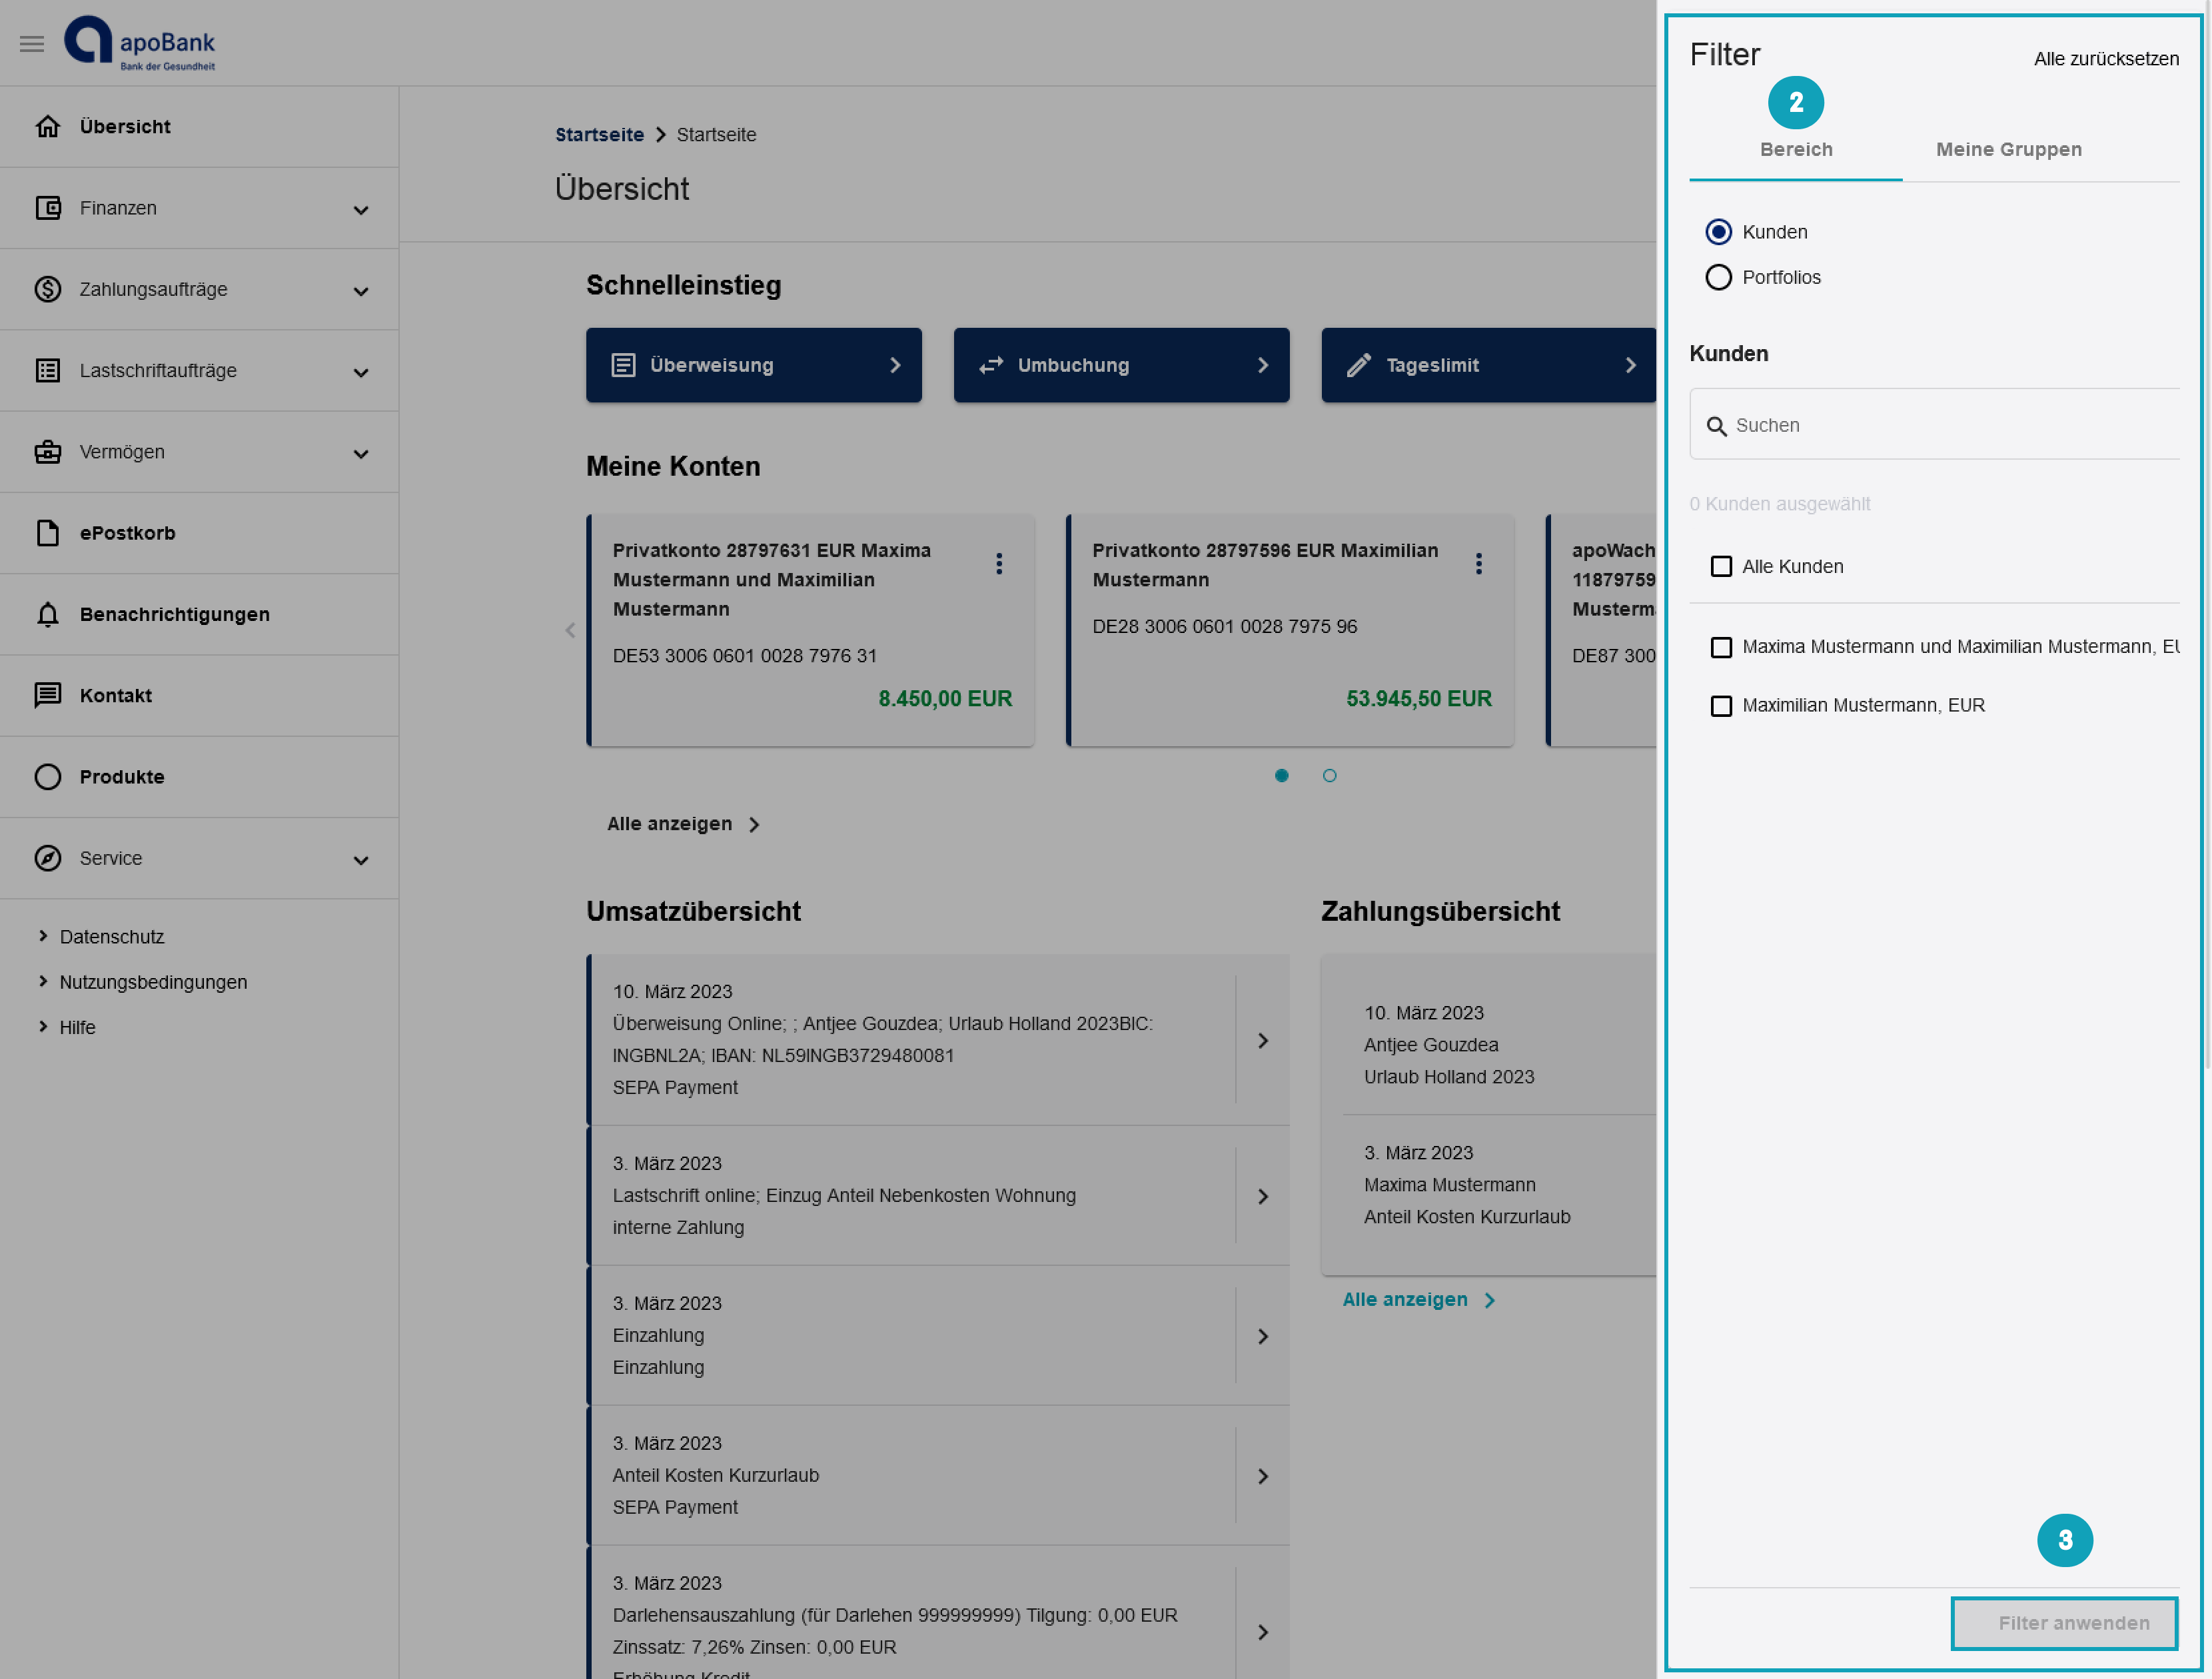This screenshot has width=2212, height=1679.
Task: Click the Benachrichtigungen sidebar icon
Action: pyautogui.click(x=47, y=614)
